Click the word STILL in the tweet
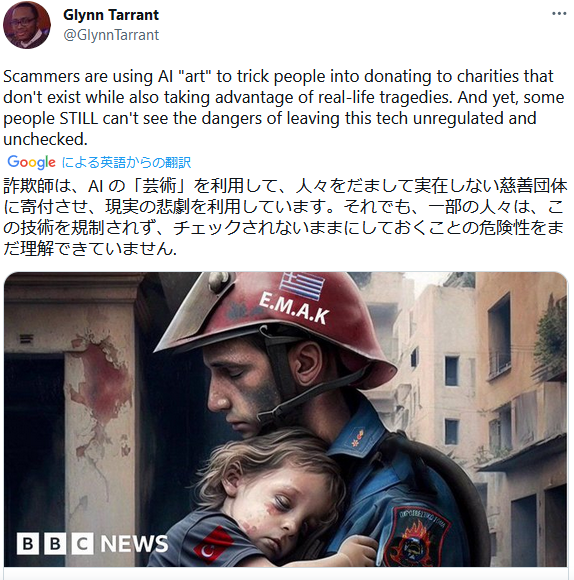The width and height of the screenshot is (574, 580). [79, 119]
